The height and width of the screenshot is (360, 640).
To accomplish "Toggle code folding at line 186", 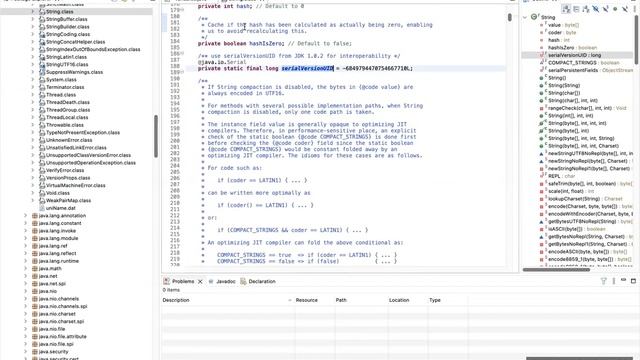I will (182, 53).
